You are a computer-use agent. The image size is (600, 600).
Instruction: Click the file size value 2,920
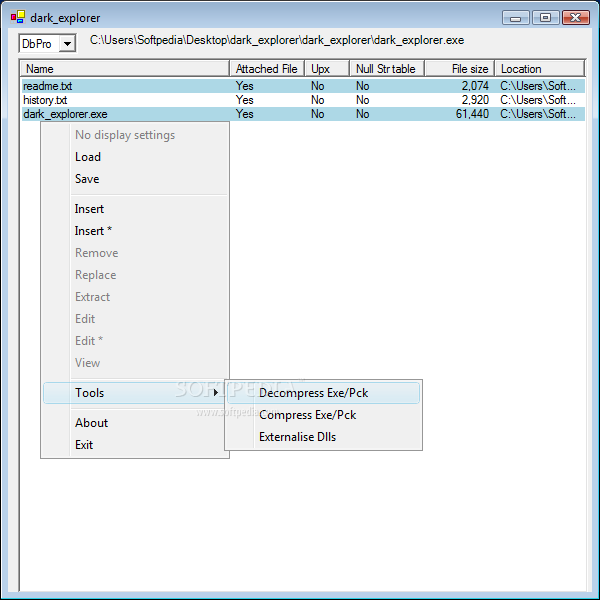475,100
